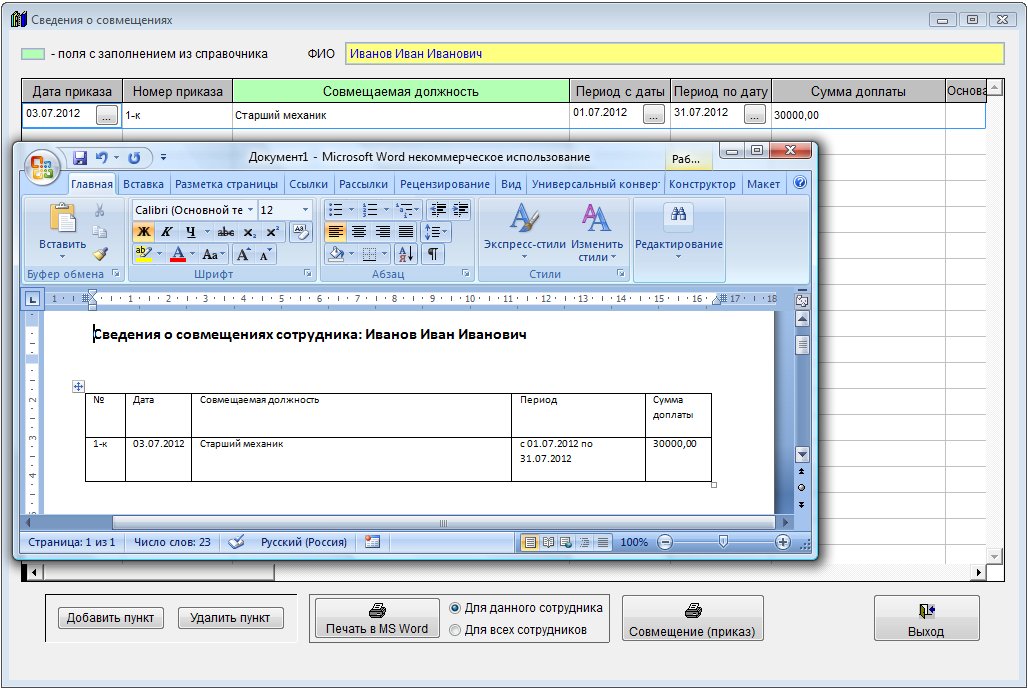
Task: Center-align text using ribbon alignment icon
Action: tap(359, 232)
